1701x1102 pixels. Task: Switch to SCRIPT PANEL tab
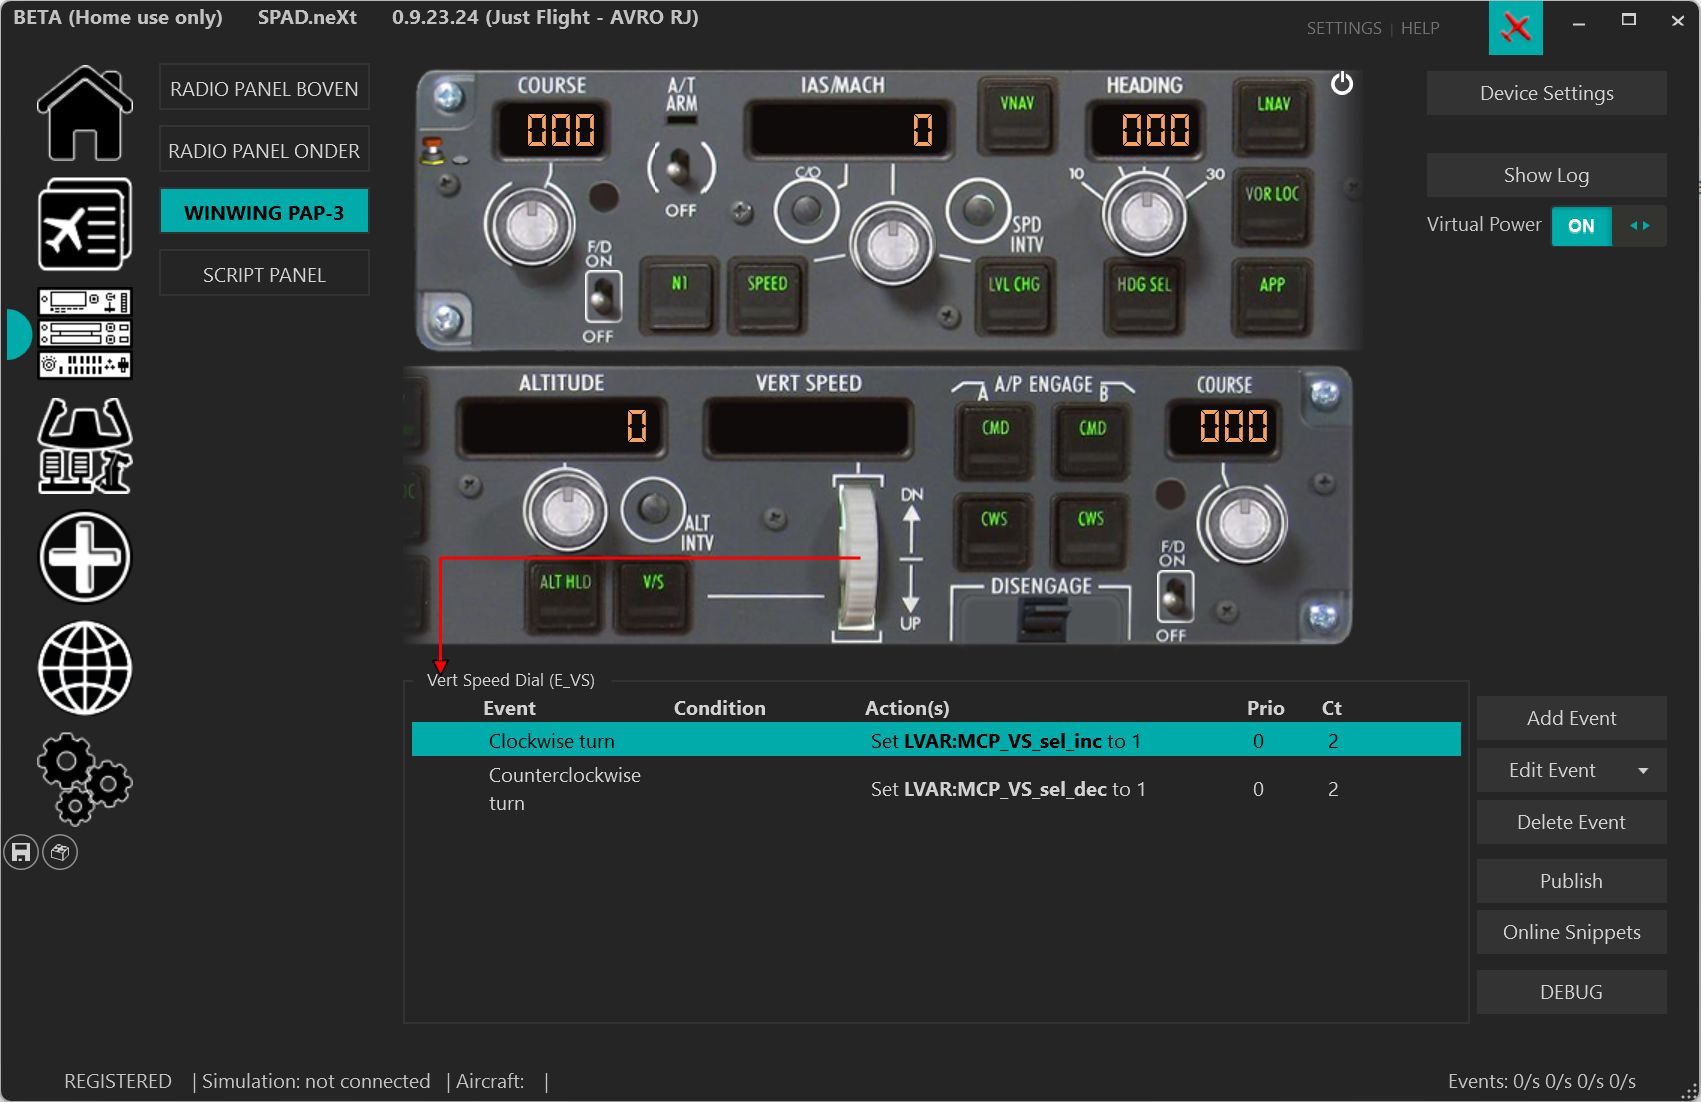click(264, 274)
